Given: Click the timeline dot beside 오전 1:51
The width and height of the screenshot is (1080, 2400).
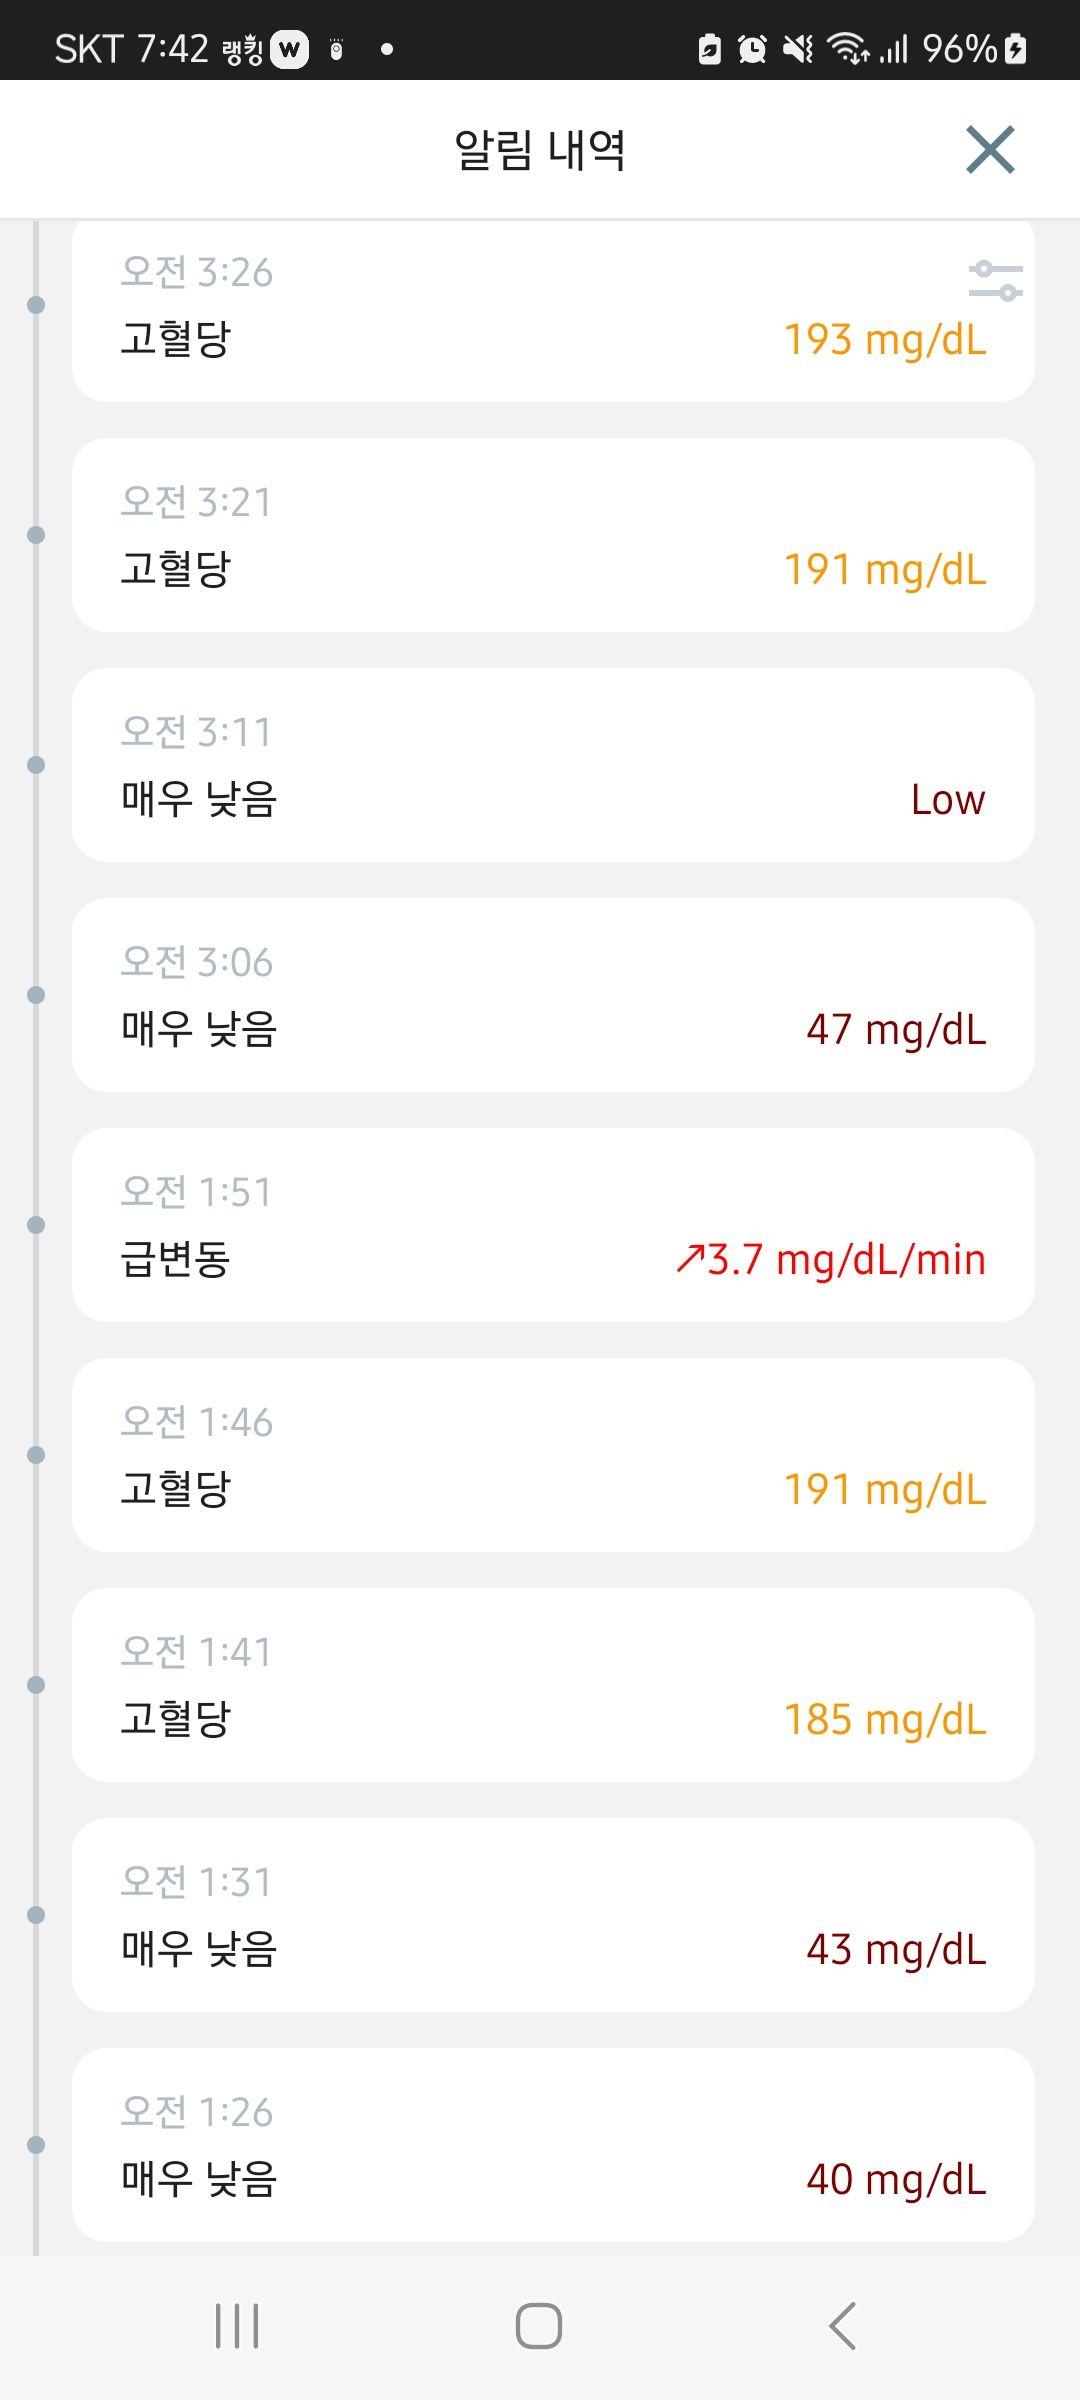Looking at the screenshot, I should [36, 1225].
